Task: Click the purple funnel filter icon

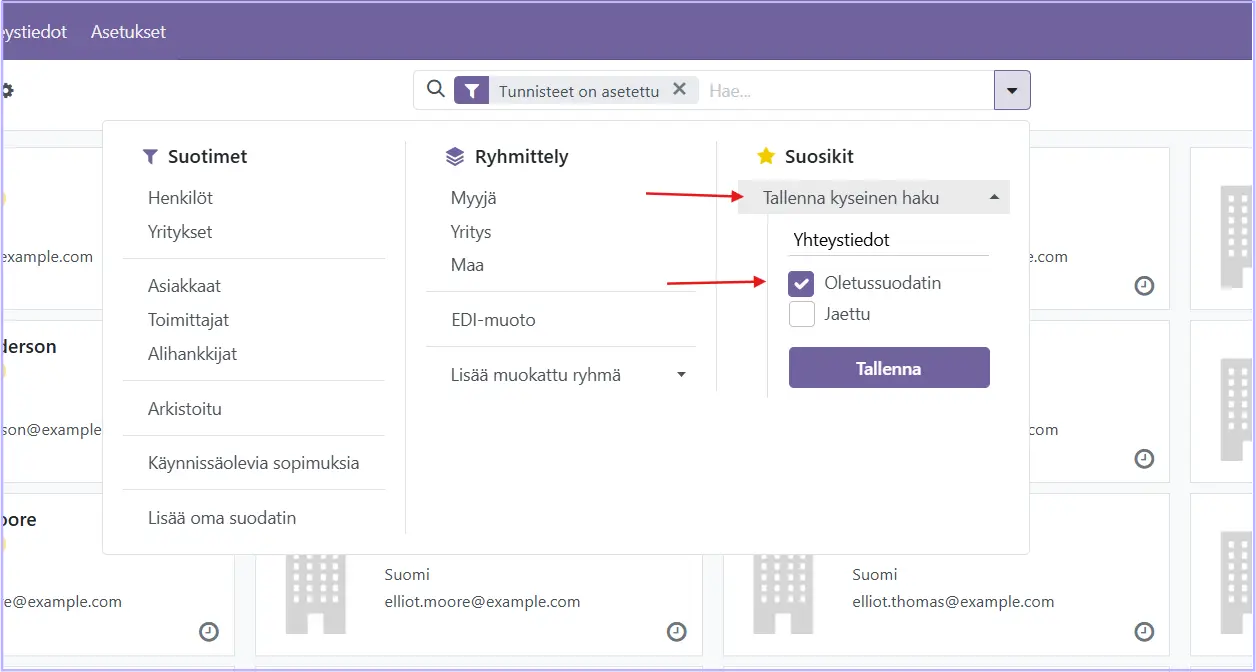Action: (471, 91)
